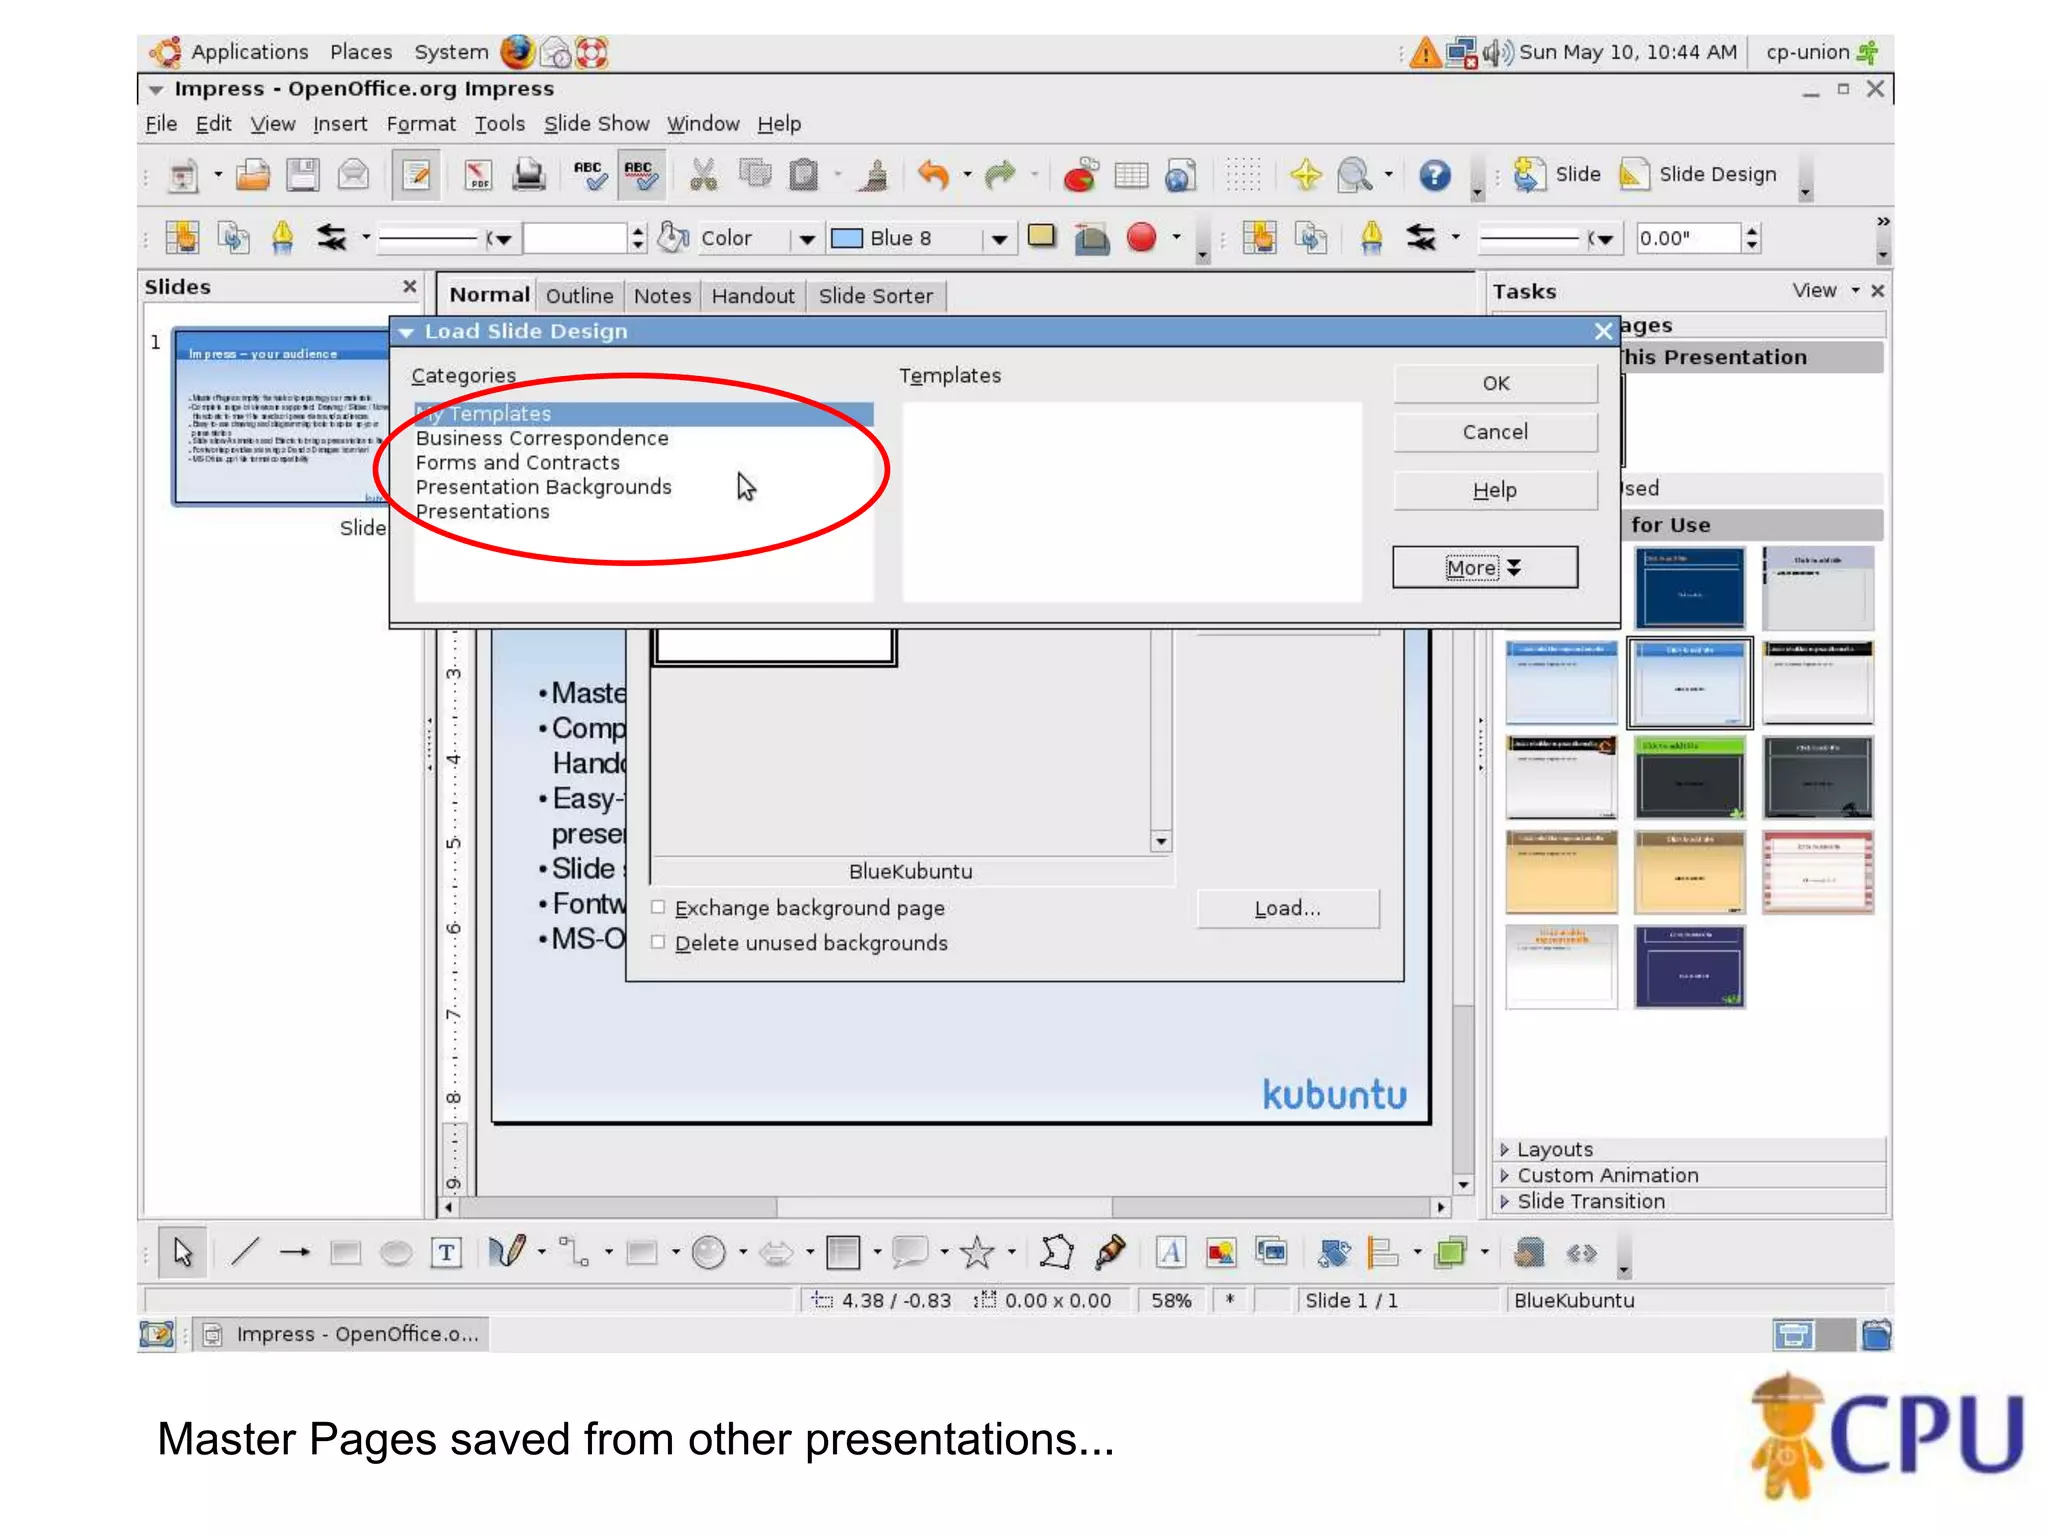Toggle the Shadow icon in line toolbar
This screenshot has height=1536, width=2048.
click(x=1041, y=237)
